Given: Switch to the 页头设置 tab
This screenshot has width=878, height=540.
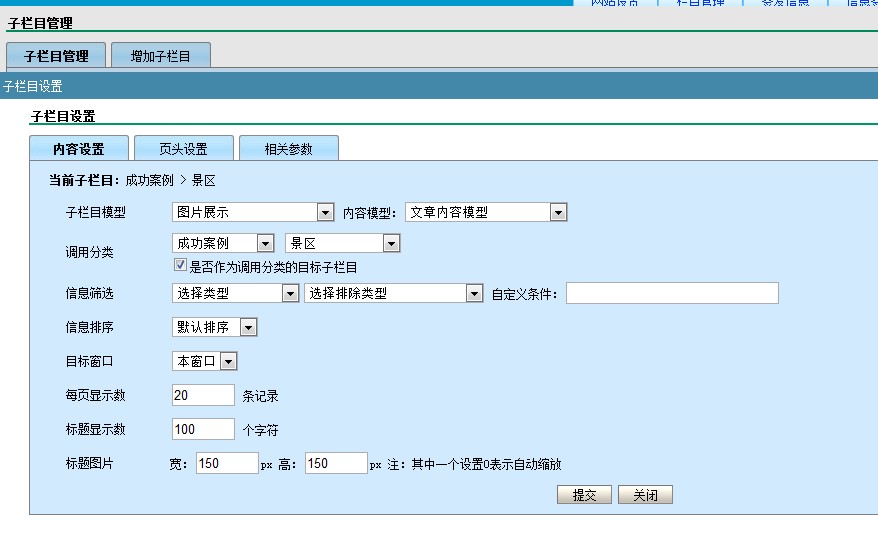Looking at the screenshot, I should coord(184,149).
